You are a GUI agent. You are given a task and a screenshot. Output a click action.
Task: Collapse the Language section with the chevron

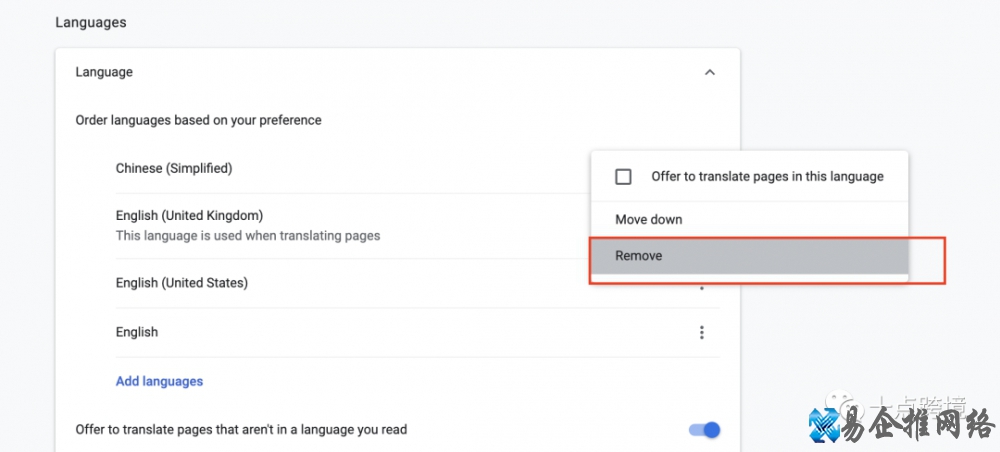710,72
